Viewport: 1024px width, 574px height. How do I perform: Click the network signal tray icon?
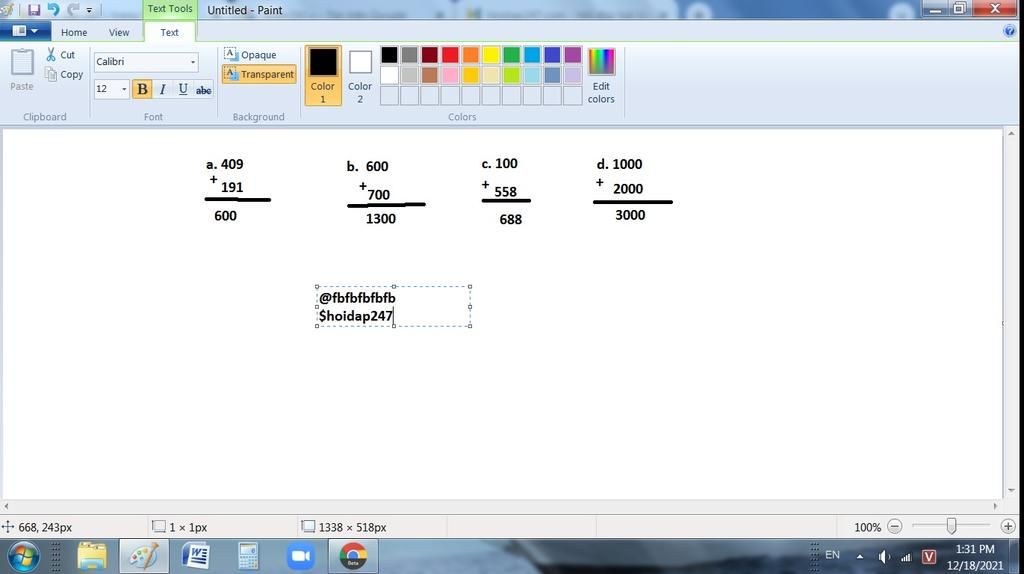[x=906, y=557]
